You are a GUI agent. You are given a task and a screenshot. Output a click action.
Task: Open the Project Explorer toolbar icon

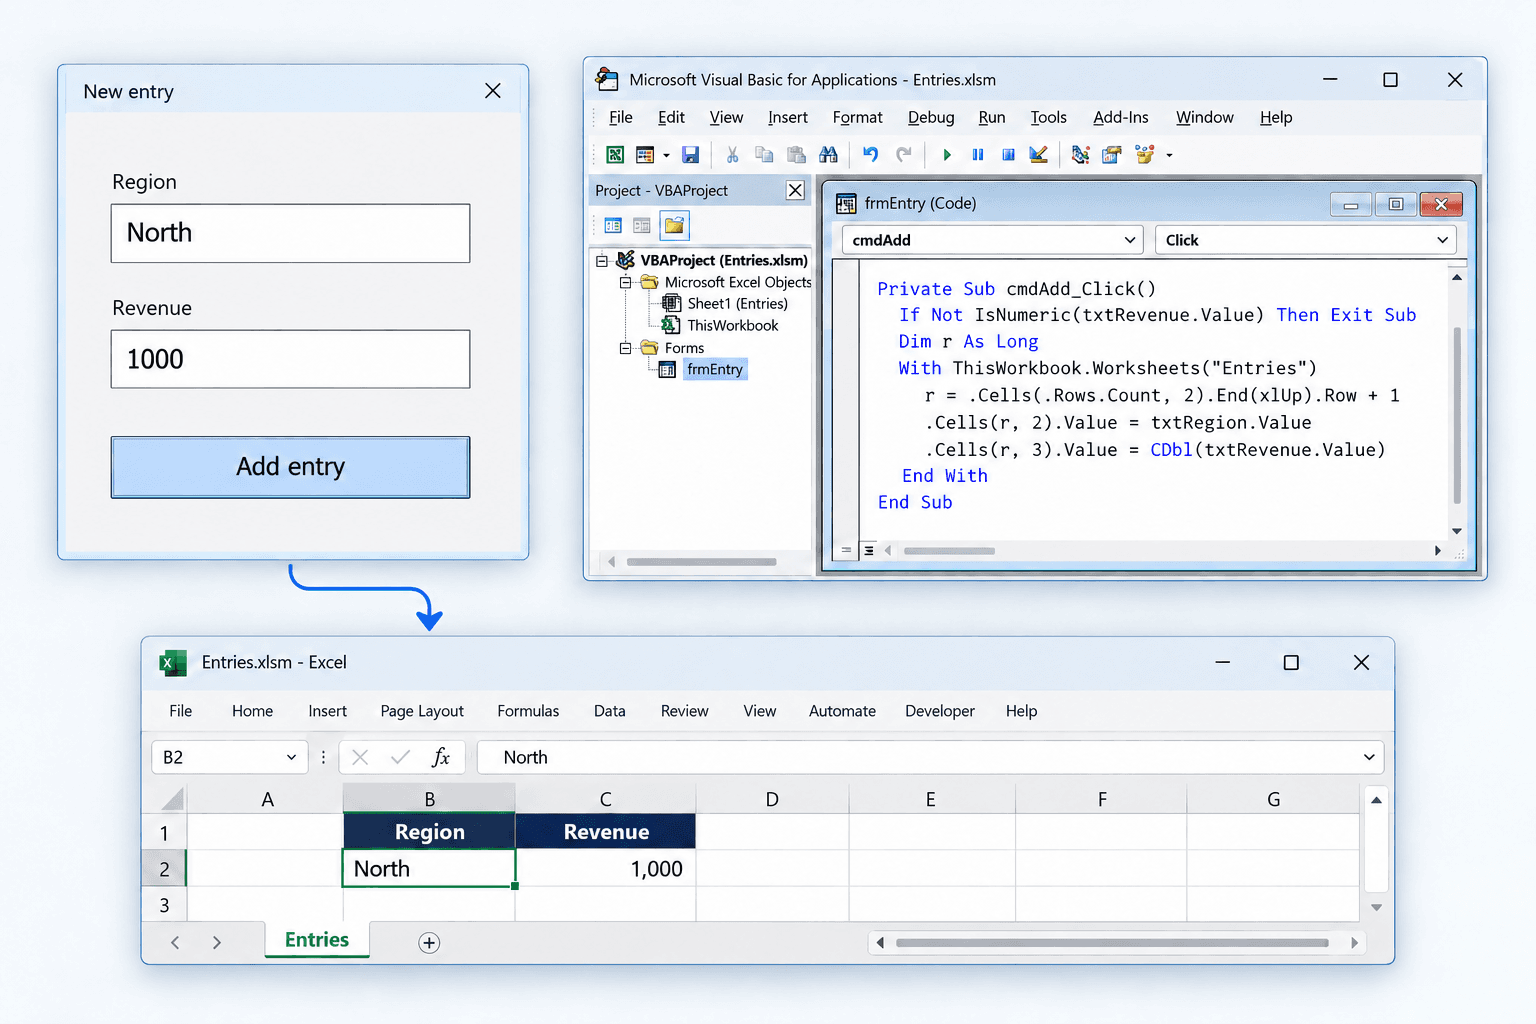[x=1080, y=155]
